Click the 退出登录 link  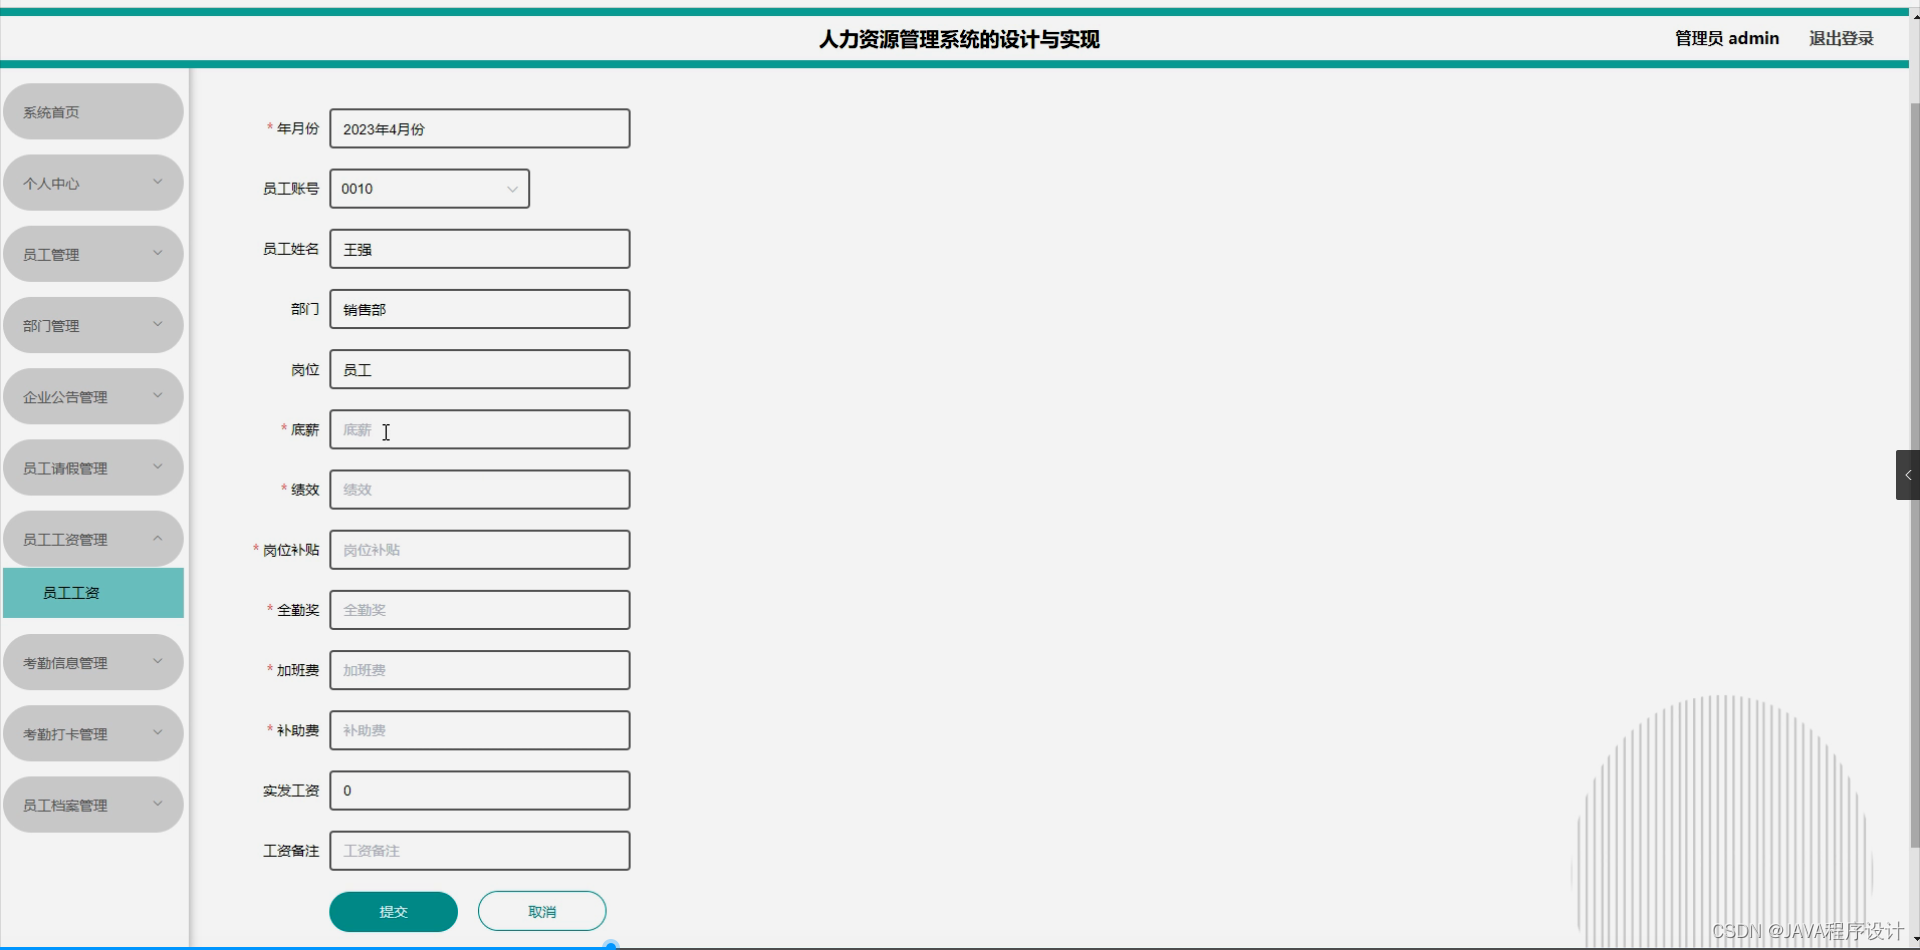click(1841, 38)
